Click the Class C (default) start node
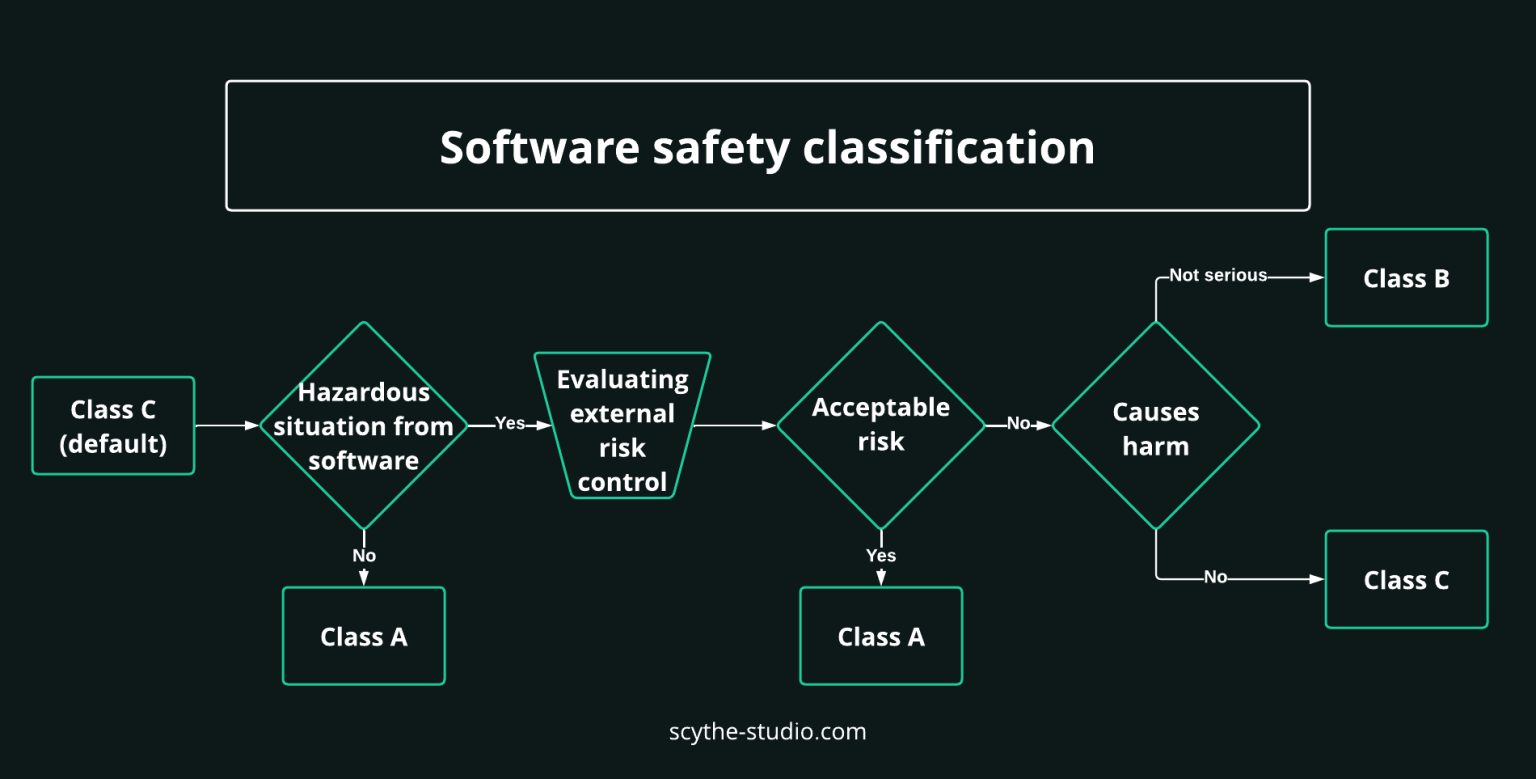This screenshot has height=779, width=1536. tap(113, 424)
